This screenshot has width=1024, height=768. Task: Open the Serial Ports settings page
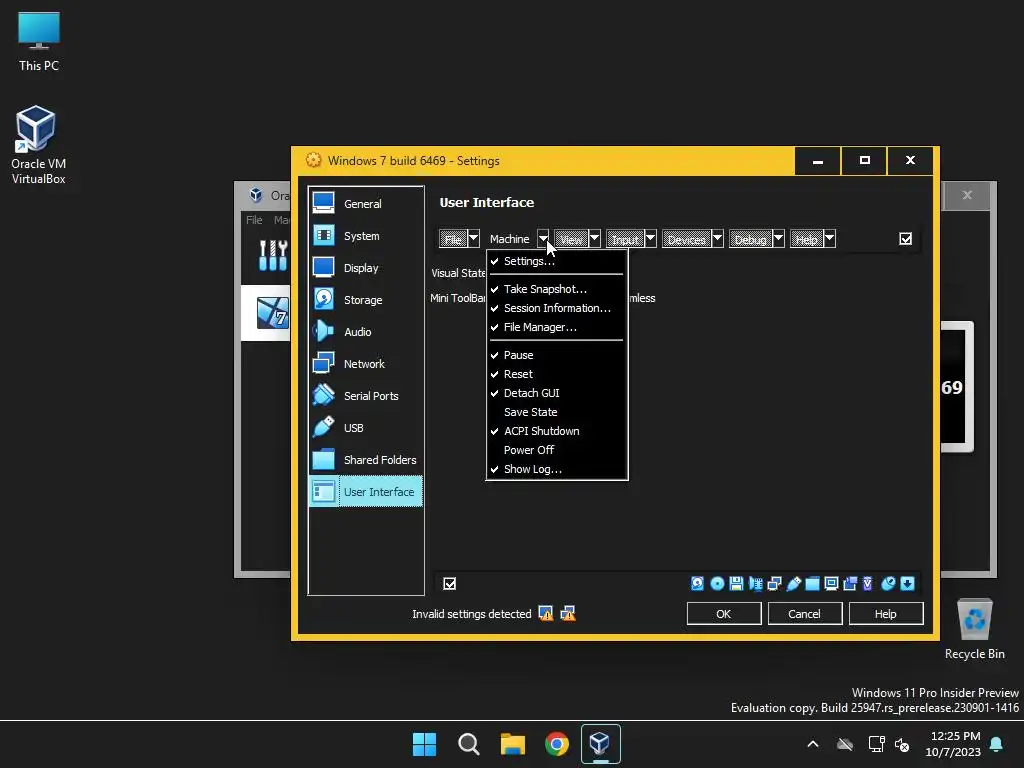tap(366, 396)
